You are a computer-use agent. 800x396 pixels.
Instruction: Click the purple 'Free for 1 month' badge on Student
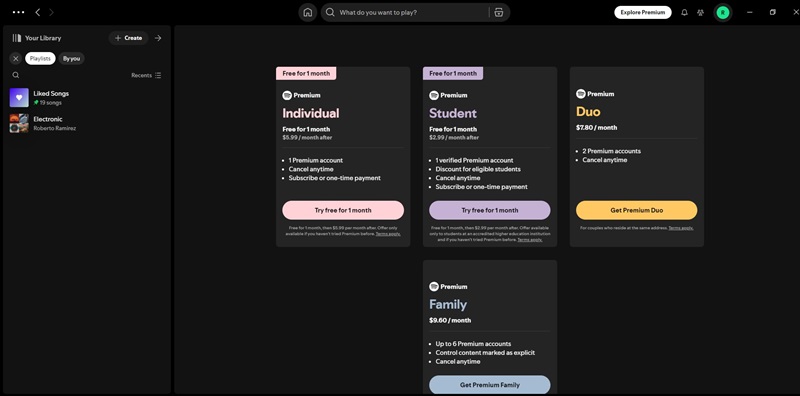point(453,73)
